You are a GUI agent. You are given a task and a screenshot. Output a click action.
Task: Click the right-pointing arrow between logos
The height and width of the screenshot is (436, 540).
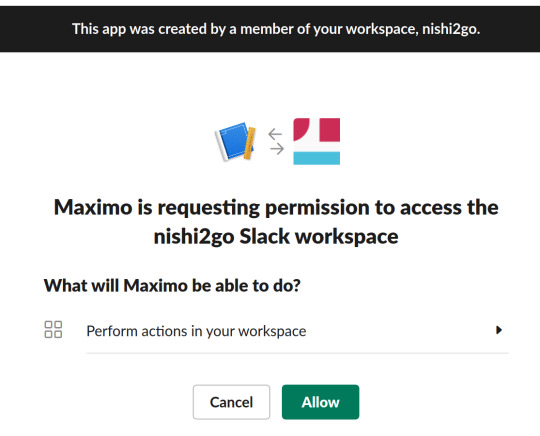point(277,149)
